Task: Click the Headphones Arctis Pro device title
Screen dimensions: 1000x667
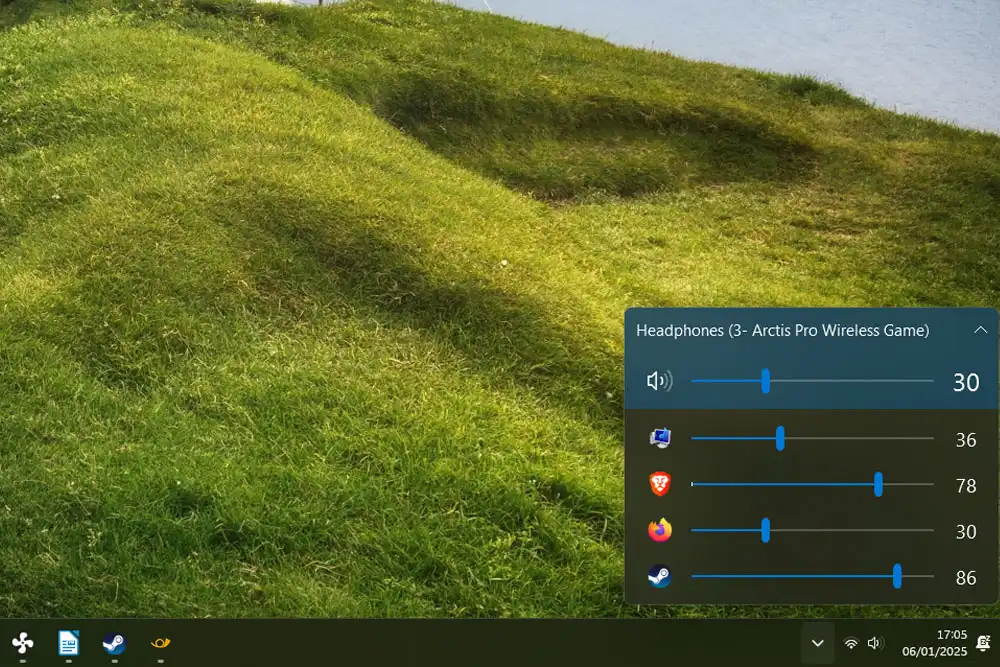Action: (782, 330)
